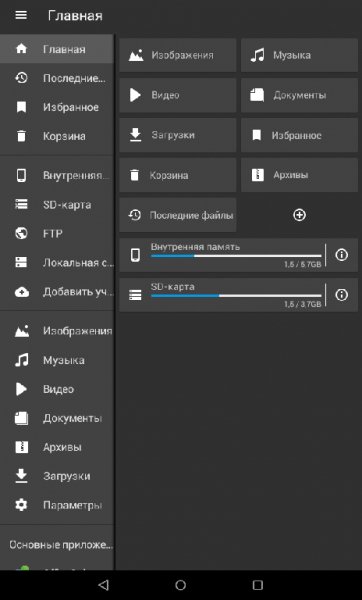Open the Музыка tile on main panel
The width and height of the screenshot is (362, 600).
pyautogui.click(x=299, y=55)
